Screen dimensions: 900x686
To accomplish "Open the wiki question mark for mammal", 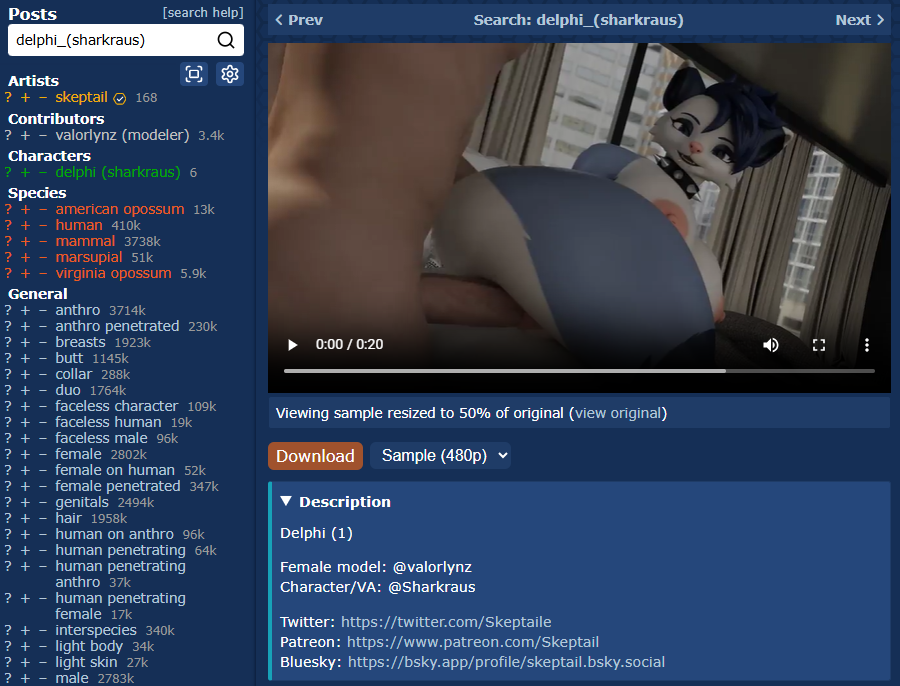I will tap(8, 241).
